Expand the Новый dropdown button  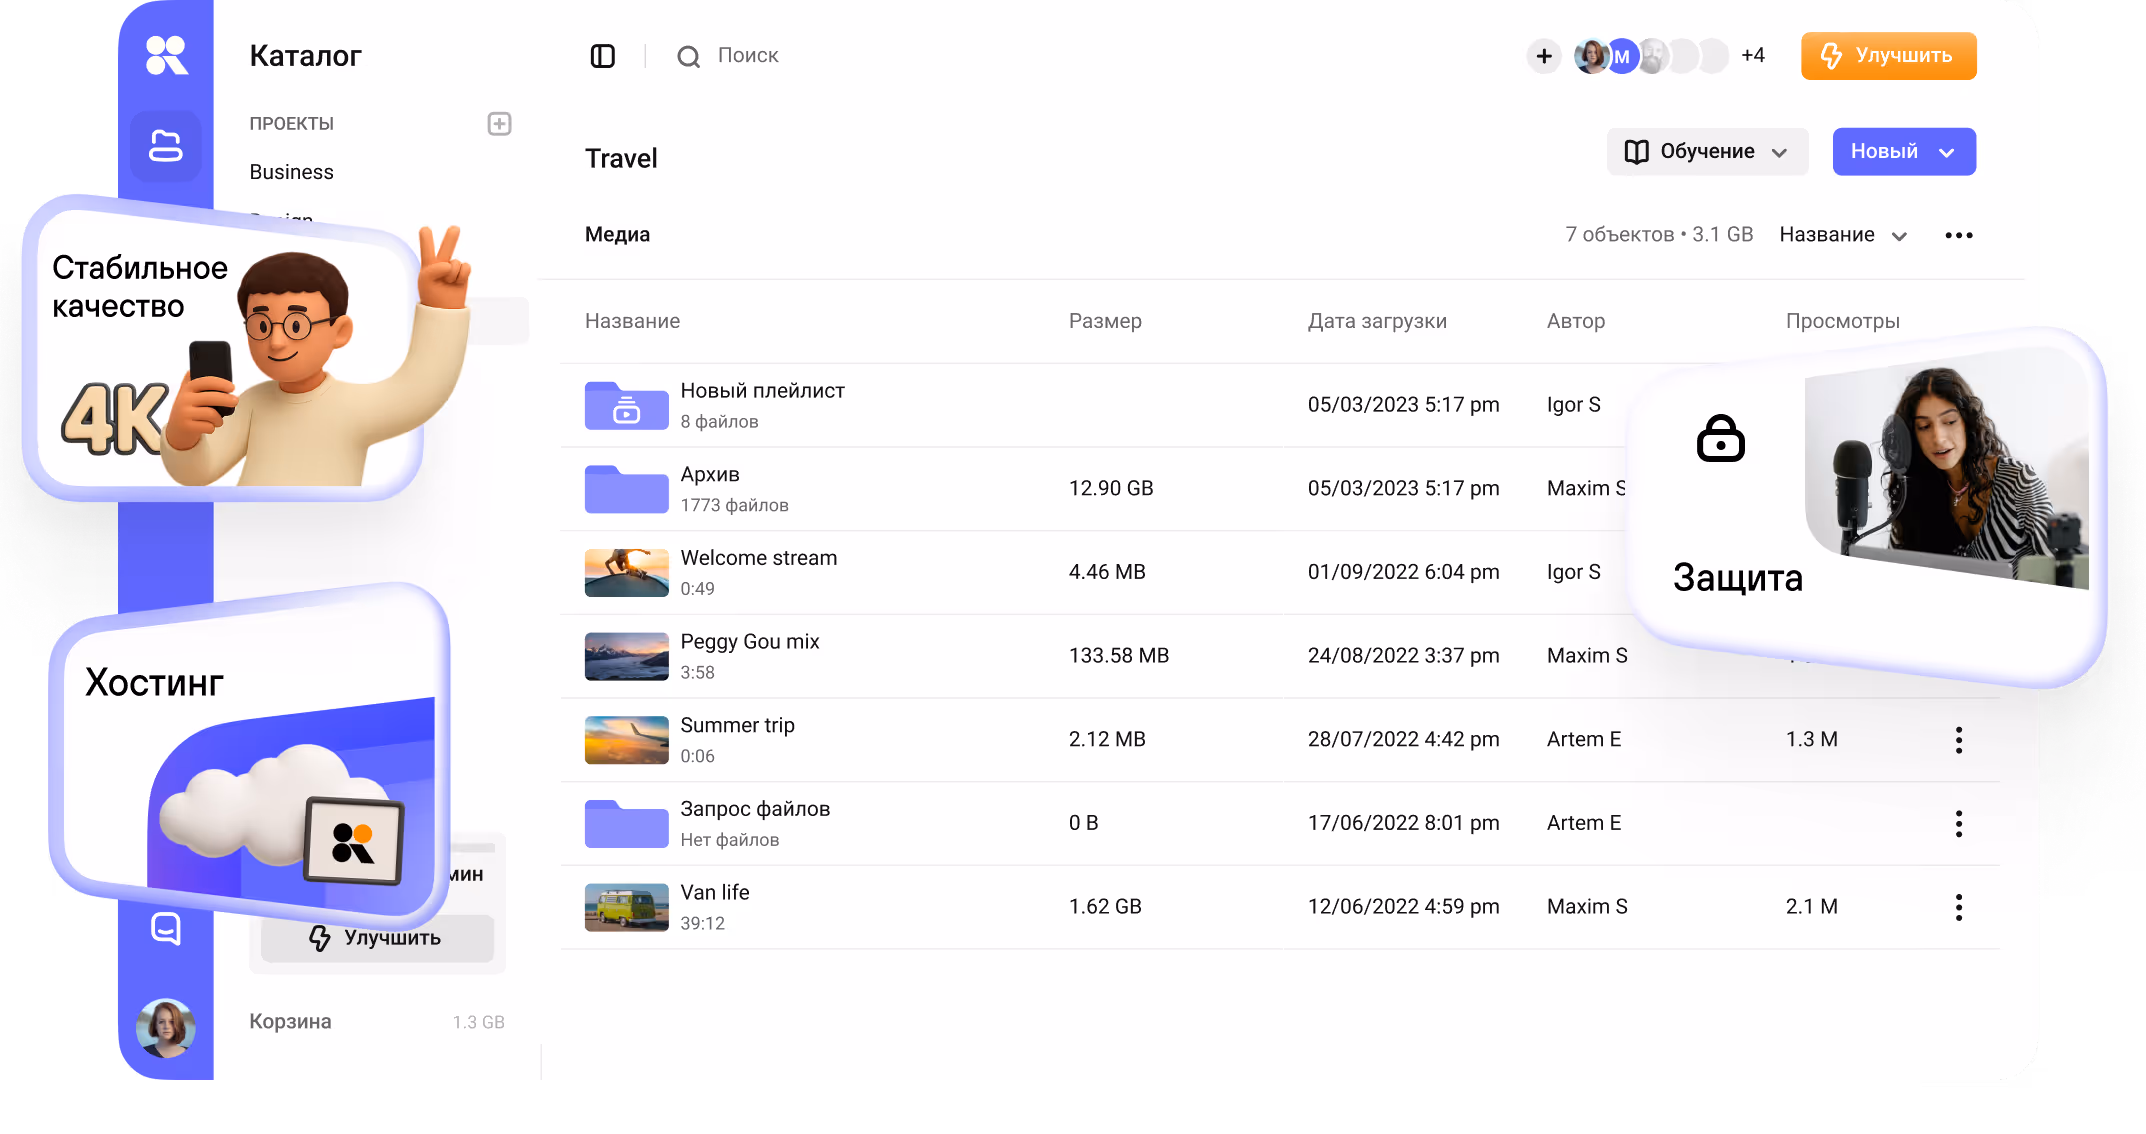pyautogui.click(x=1903, y=152)
